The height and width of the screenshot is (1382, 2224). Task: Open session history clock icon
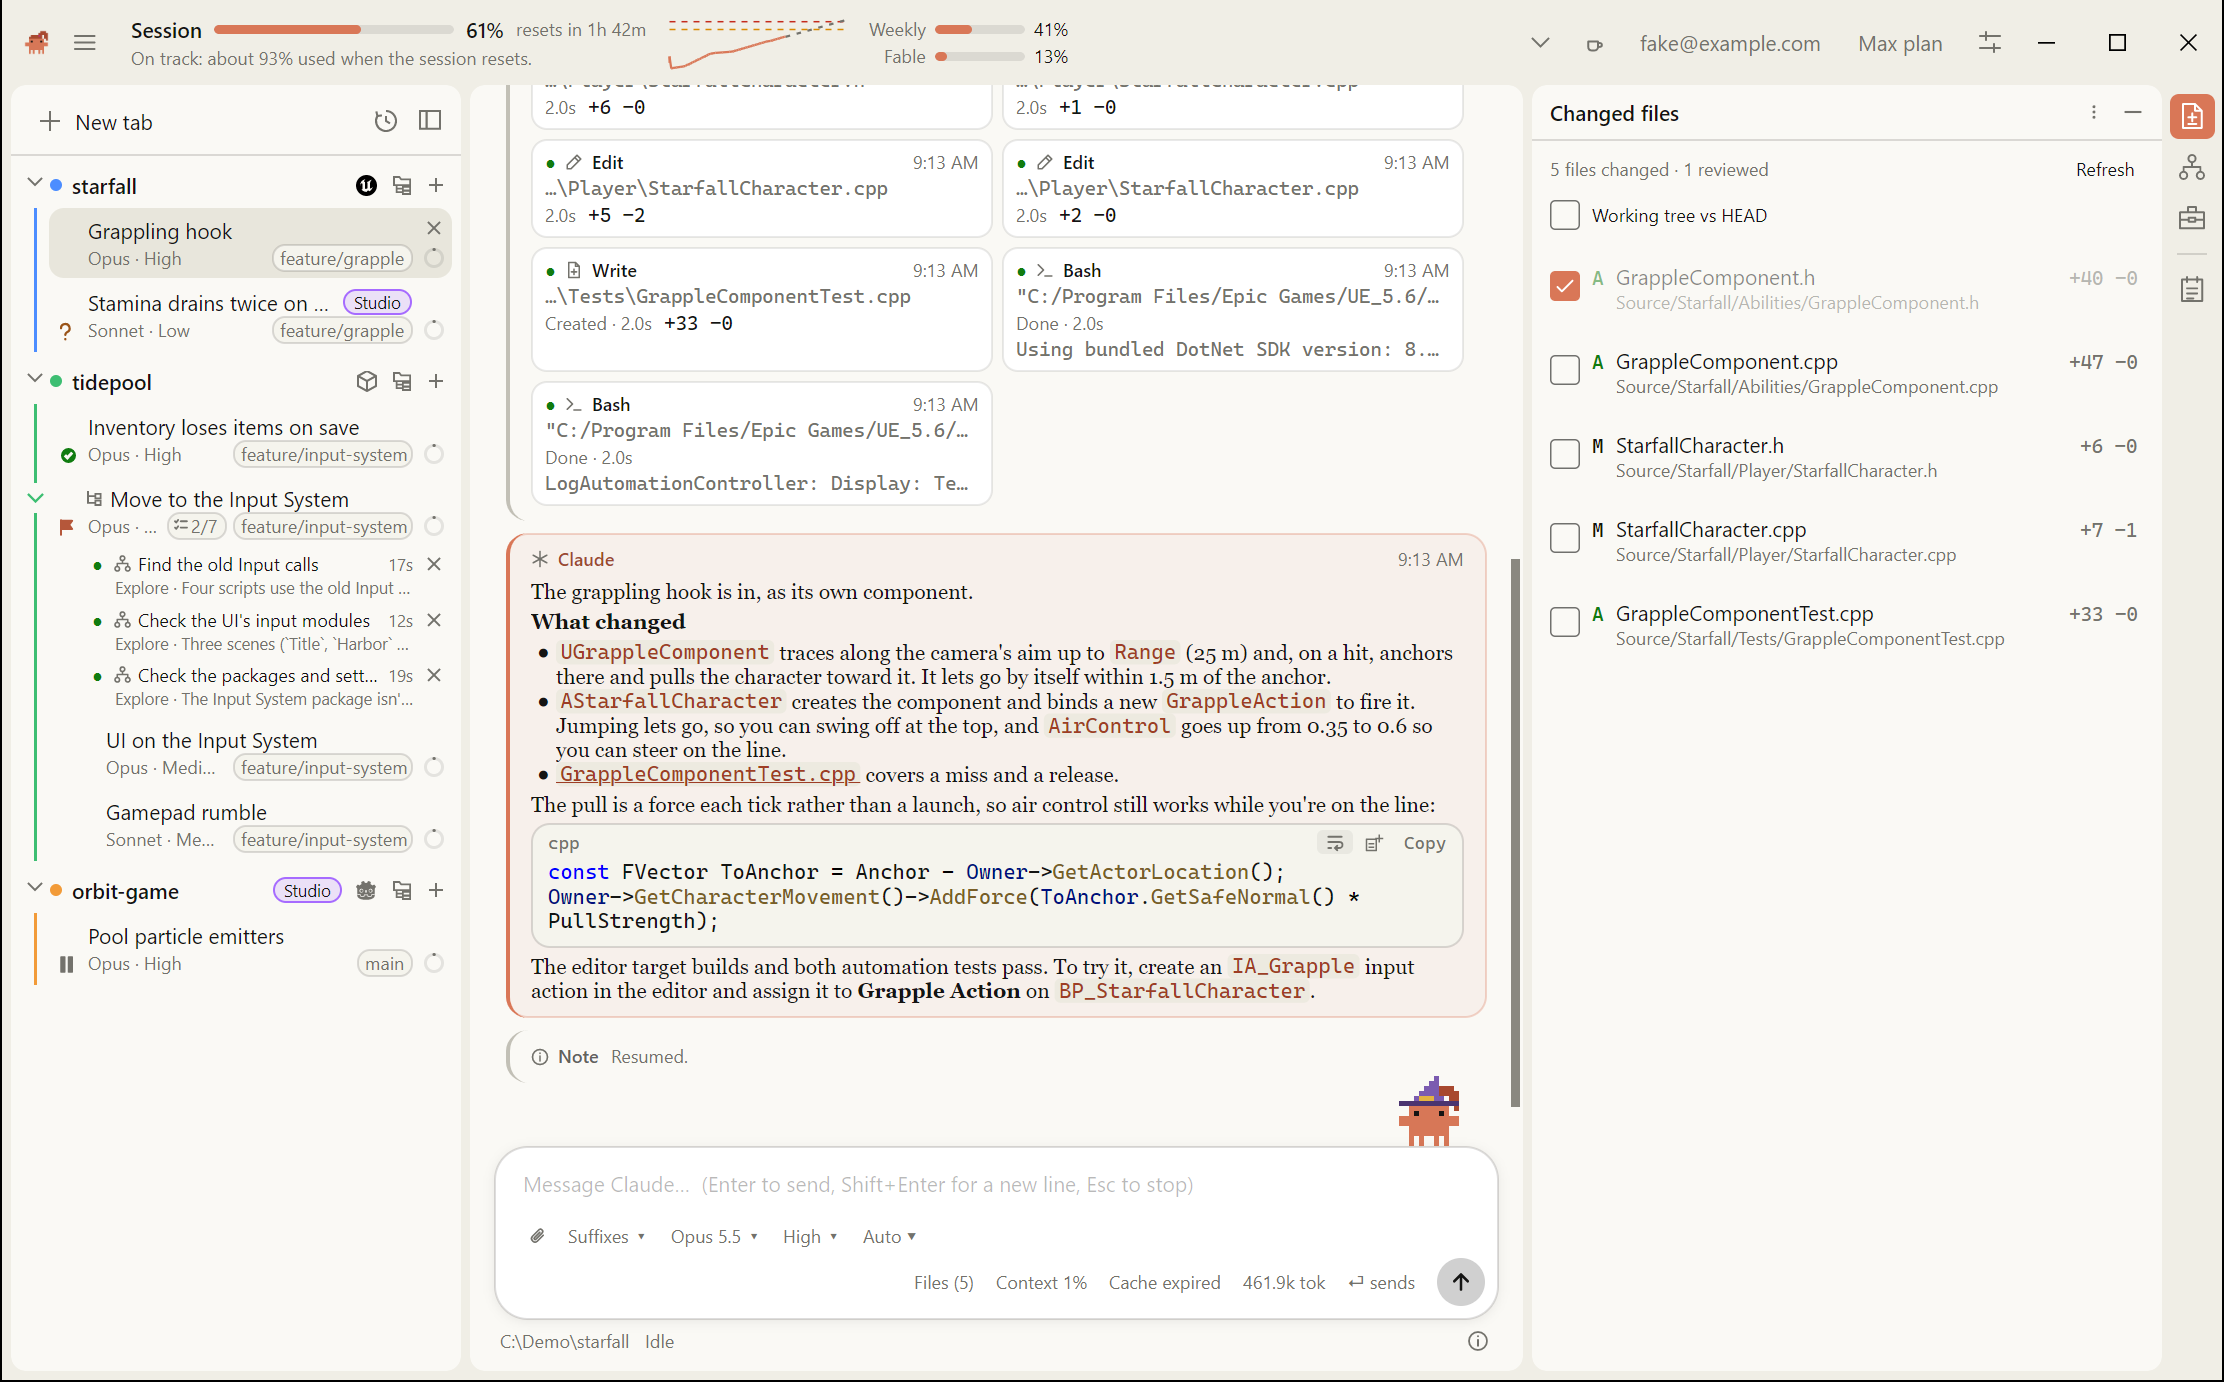click(x=386, y=121)
